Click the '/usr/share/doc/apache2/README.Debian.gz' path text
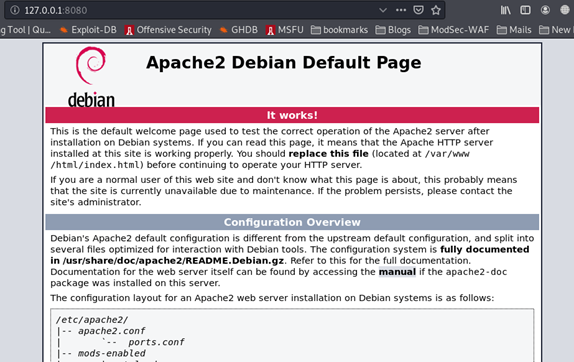The width and height of the screenshot is (574, 362). coord(174,261)
